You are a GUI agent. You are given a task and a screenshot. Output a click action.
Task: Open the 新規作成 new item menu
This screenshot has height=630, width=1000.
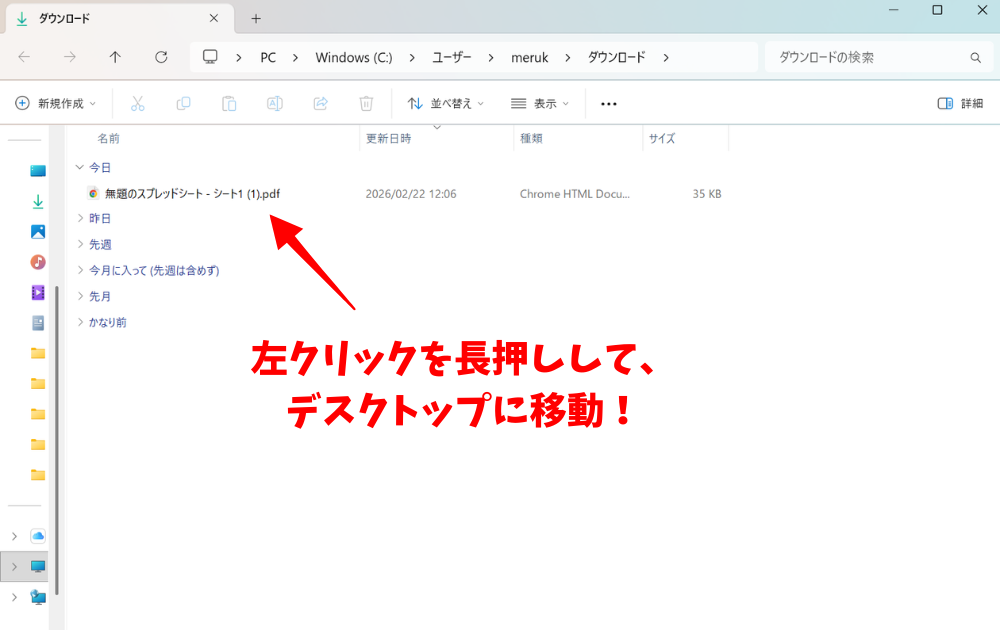click(56, 103)
